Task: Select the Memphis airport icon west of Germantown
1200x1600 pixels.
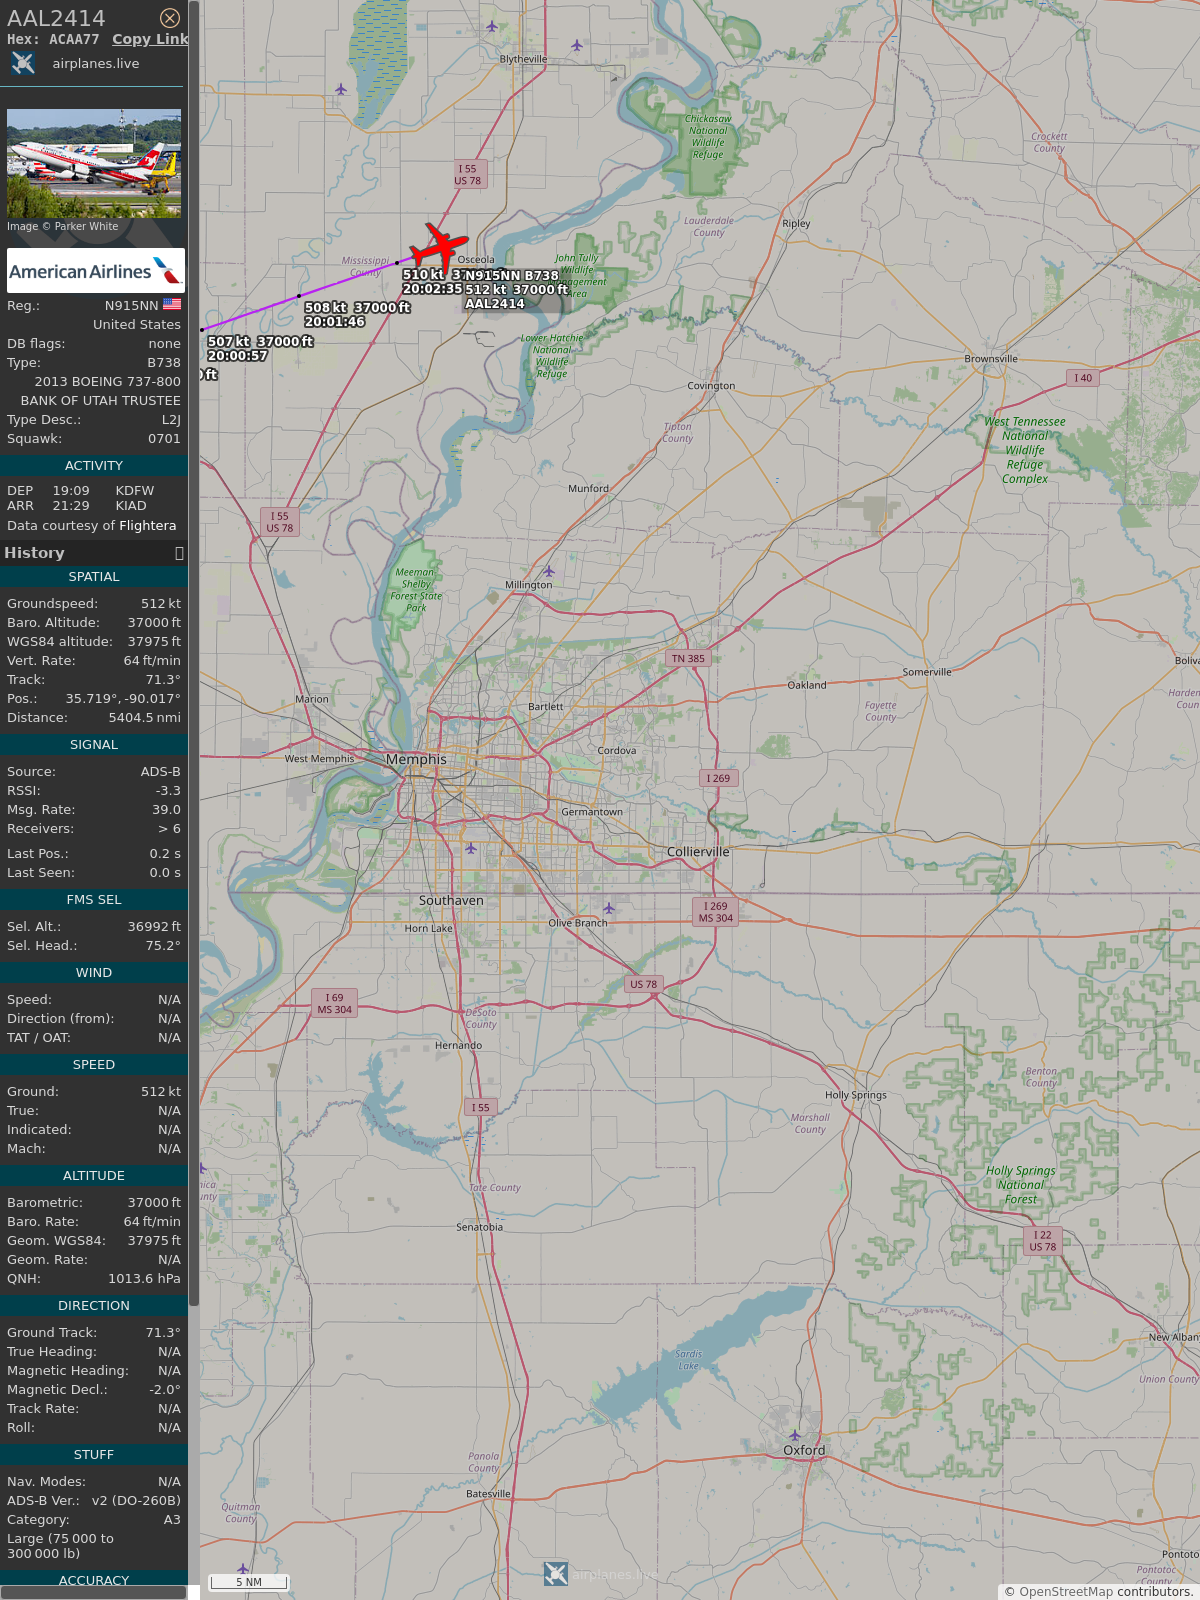Action: (471, 848)
